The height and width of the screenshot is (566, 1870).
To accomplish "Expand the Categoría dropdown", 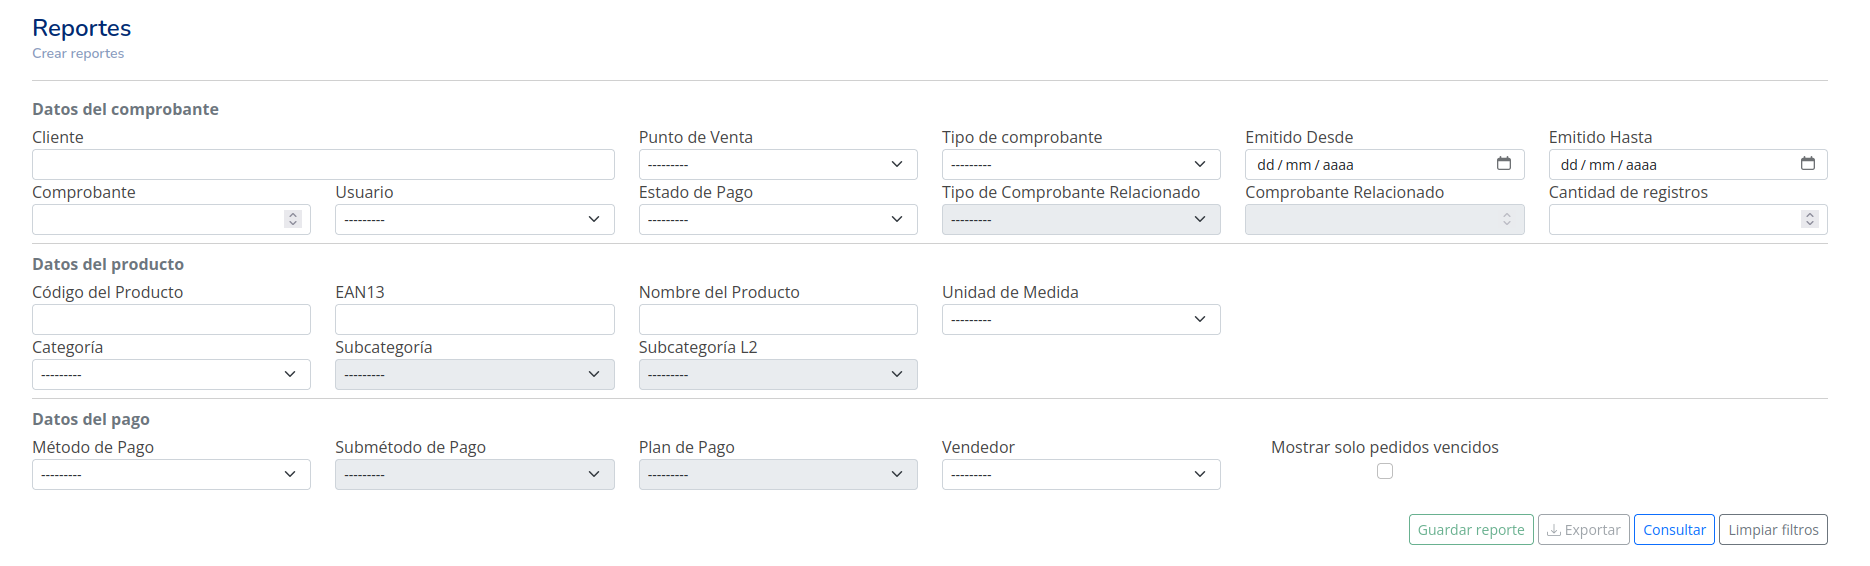I will coord(171,374).
